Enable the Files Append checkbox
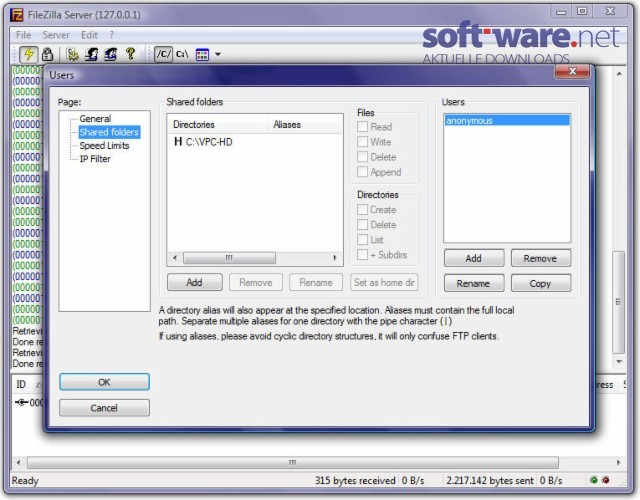The height and width of the screenshot is (500, 640). [362, 172]
